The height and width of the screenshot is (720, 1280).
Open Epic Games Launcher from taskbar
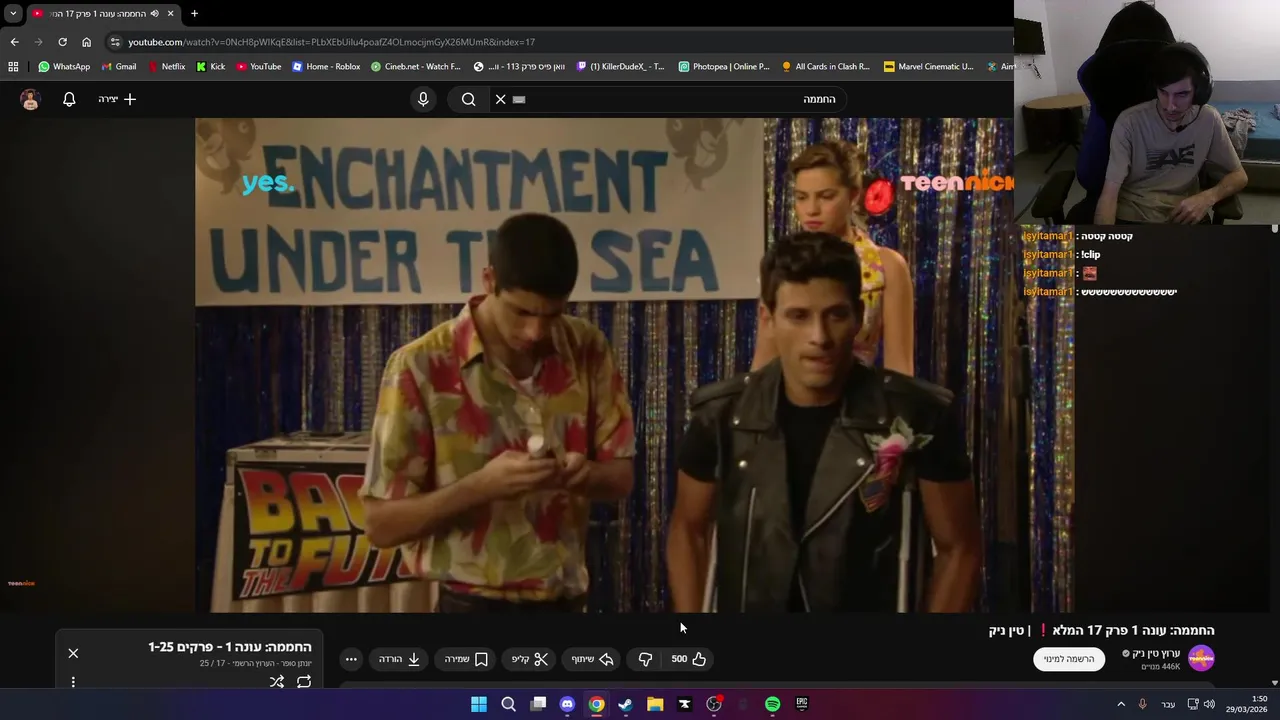[x=802, y=704]
